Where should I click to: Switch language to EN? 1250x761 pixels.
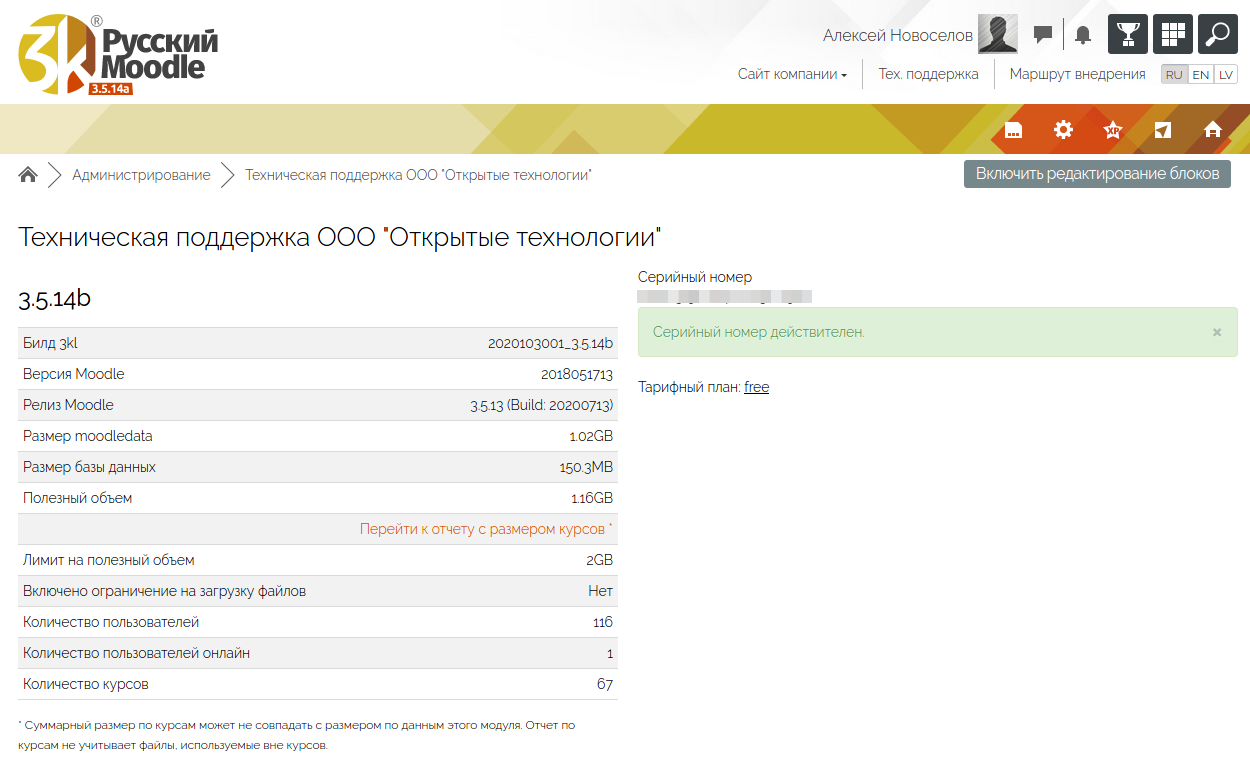coord(1200,75)
